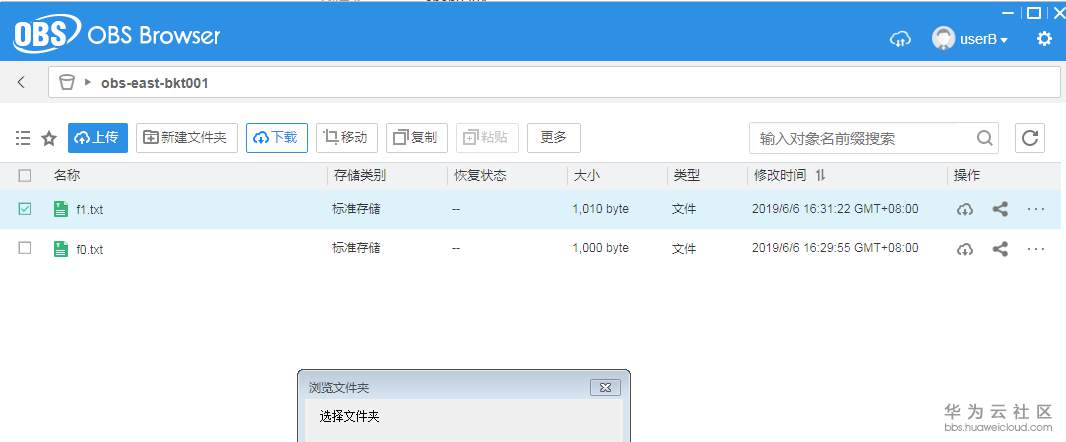
Task: Click the search magnifier icon
Action: pyautogui.click(x=984, y=139)
